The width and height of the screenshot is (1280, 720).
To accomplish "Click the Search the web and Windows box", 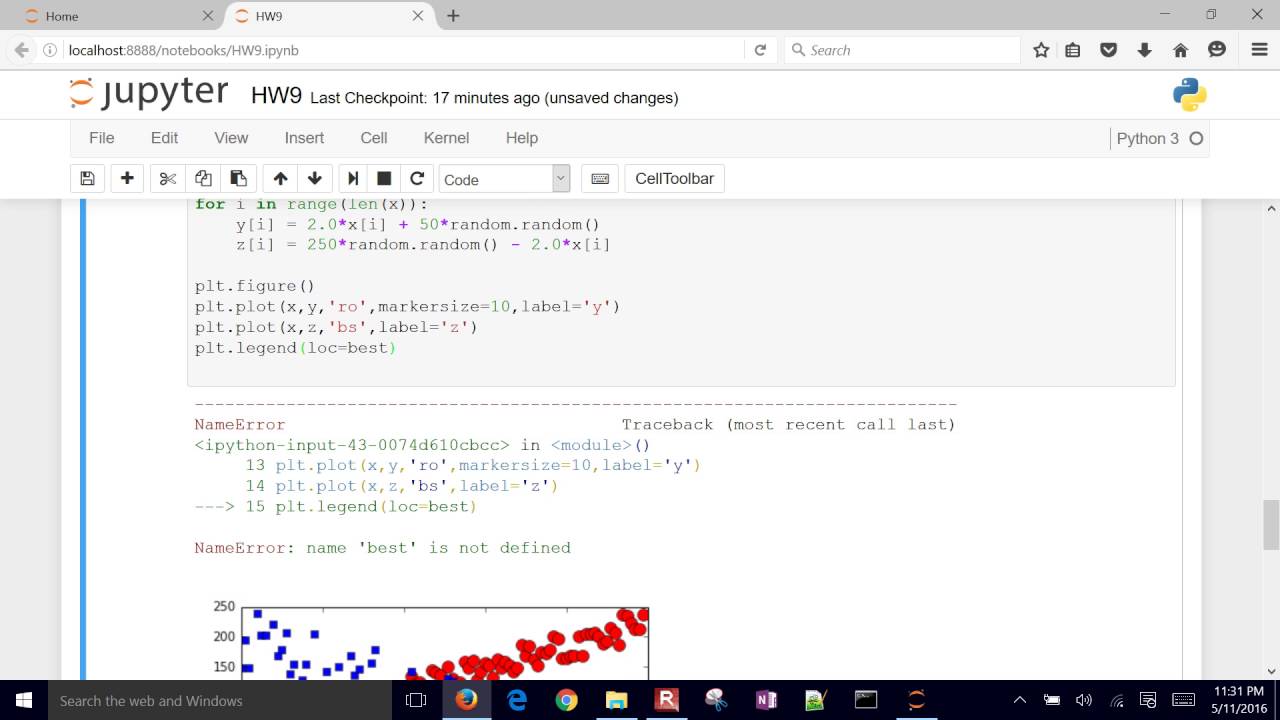I will [x=220, y=701].
